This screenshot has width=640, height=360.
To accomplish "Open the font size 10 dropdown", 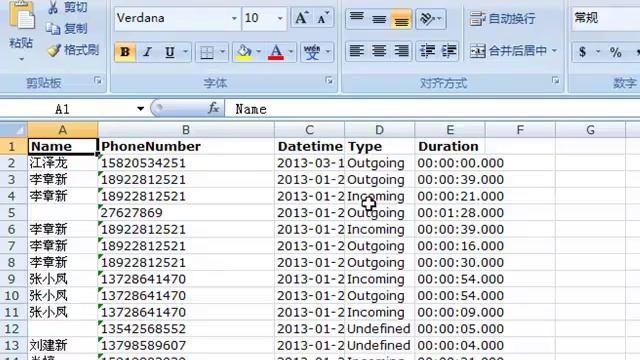I will (x=280, y=18).
